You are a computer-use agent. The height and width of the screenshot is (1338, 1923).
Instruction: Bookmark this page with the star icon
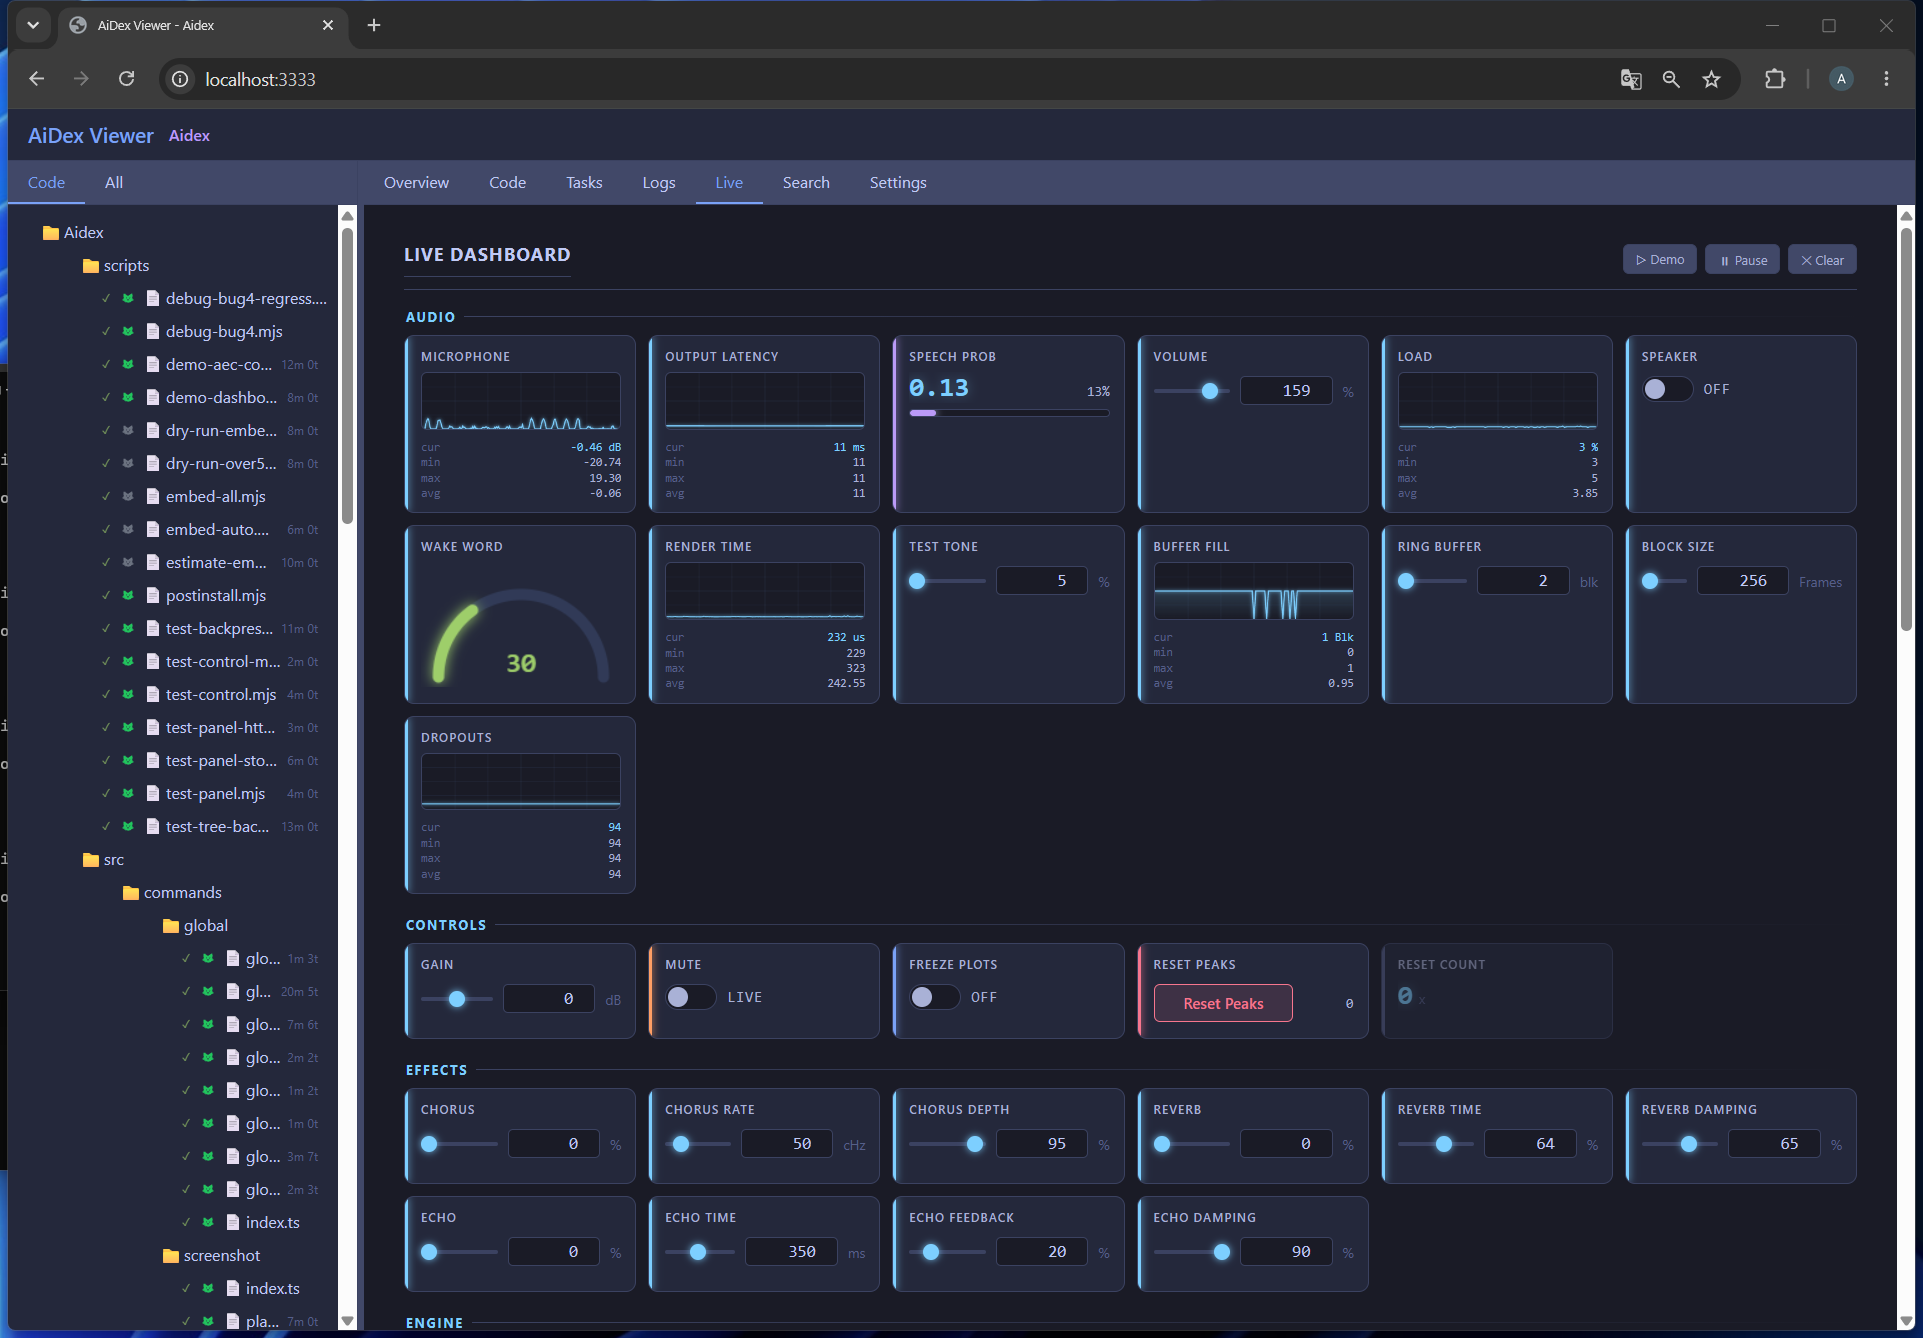tap(1712, 79)
